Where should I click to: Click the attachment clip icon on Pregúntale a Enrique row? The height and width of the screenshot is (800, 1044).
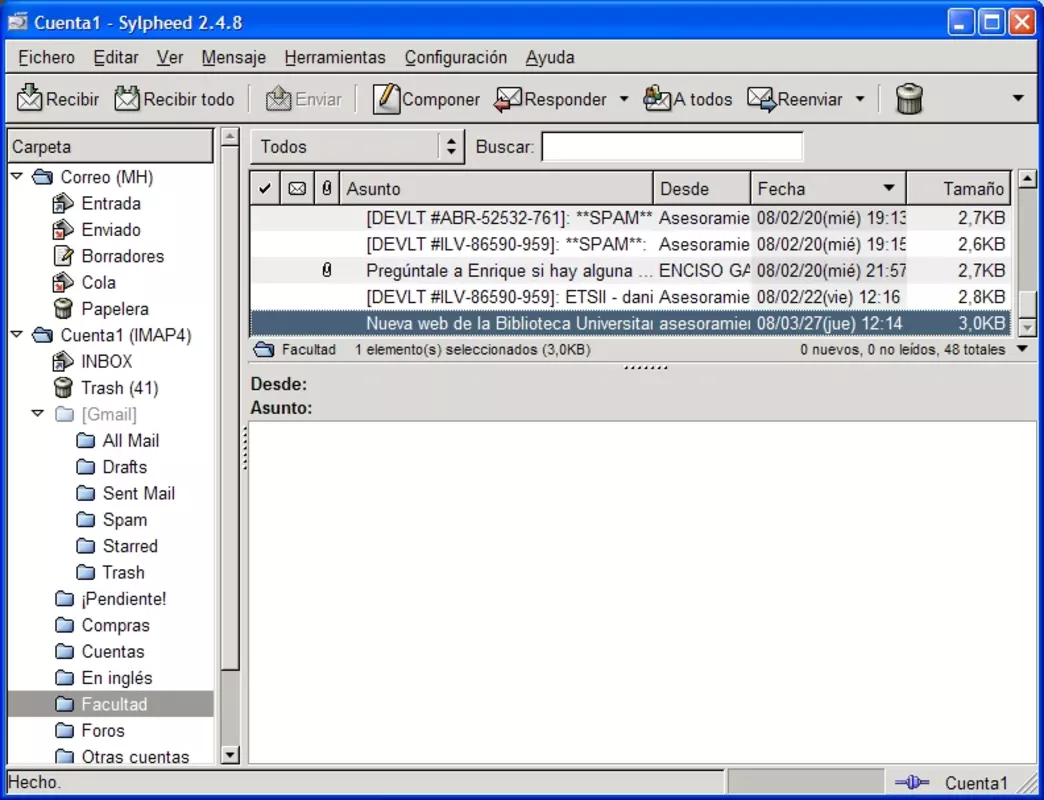(326, 270)
